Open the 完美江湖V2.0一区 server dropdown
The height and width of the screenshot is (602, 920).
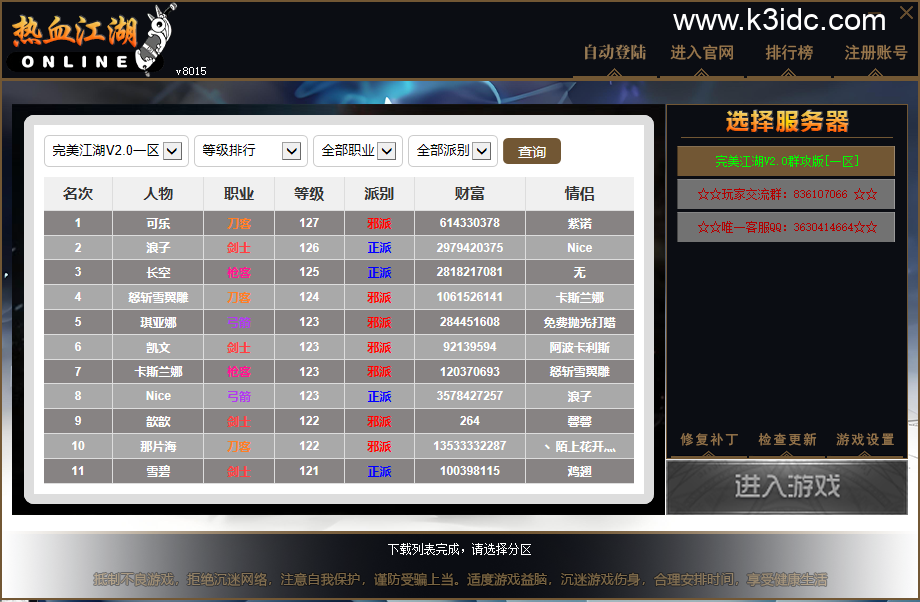click(115, 151)
